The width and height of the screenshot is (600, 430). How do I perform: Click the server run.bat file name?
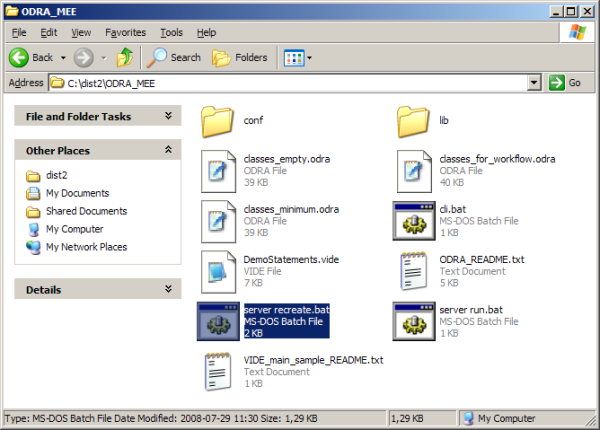tap(471, 309)
